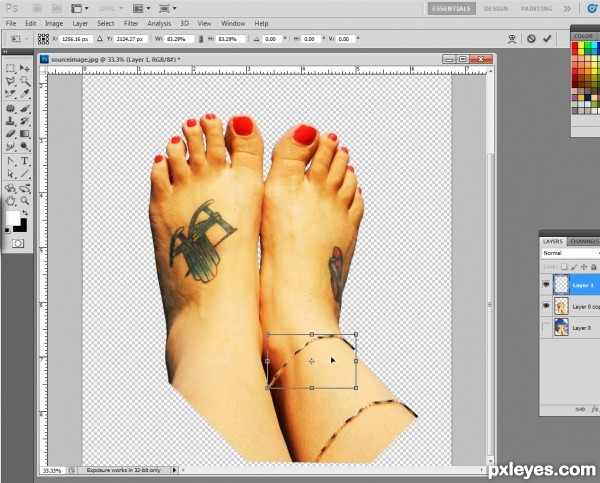Reset default foreground and background colors
This screenshot has height=483, width=600.
pos(7,230)
